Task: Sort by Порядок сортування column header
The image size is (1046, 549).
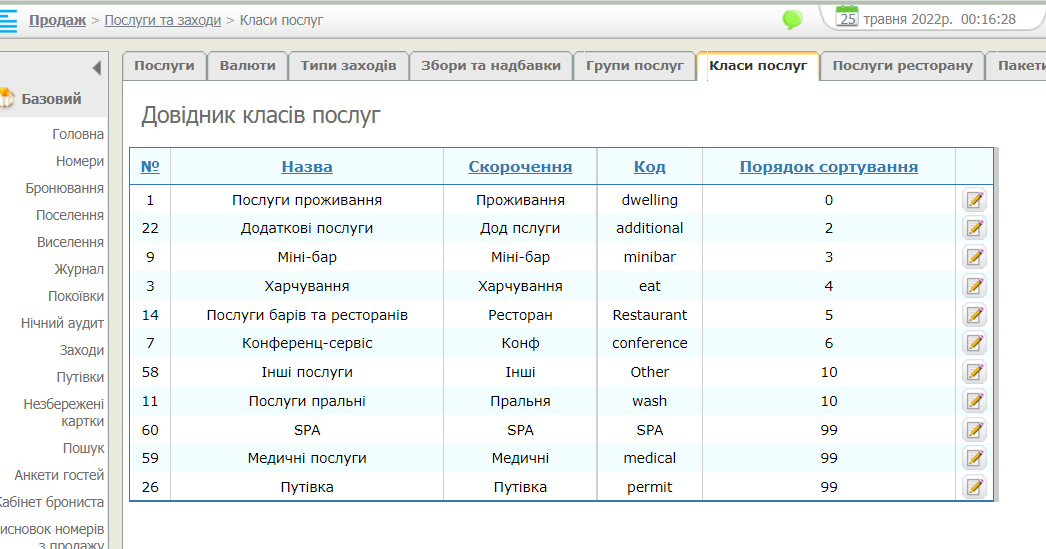Action: pyautogui.click(x=828, y=167)
